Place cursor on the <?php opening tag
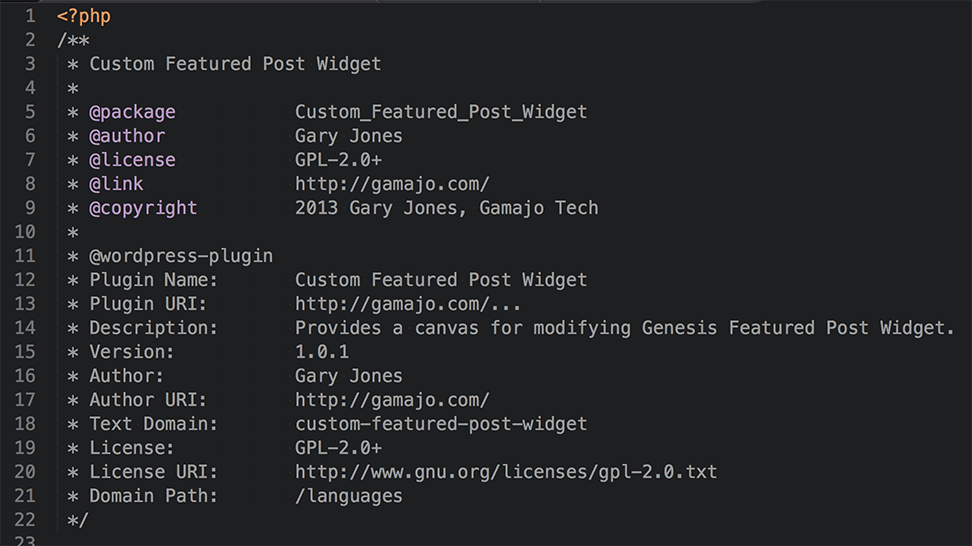This screenshot has width=972, height=546. [84, 16]
